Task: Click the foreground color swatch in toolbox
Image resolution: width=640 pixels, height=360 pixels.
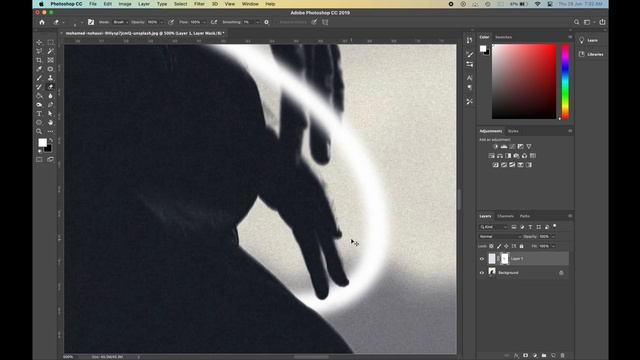Action: point(42,142)
